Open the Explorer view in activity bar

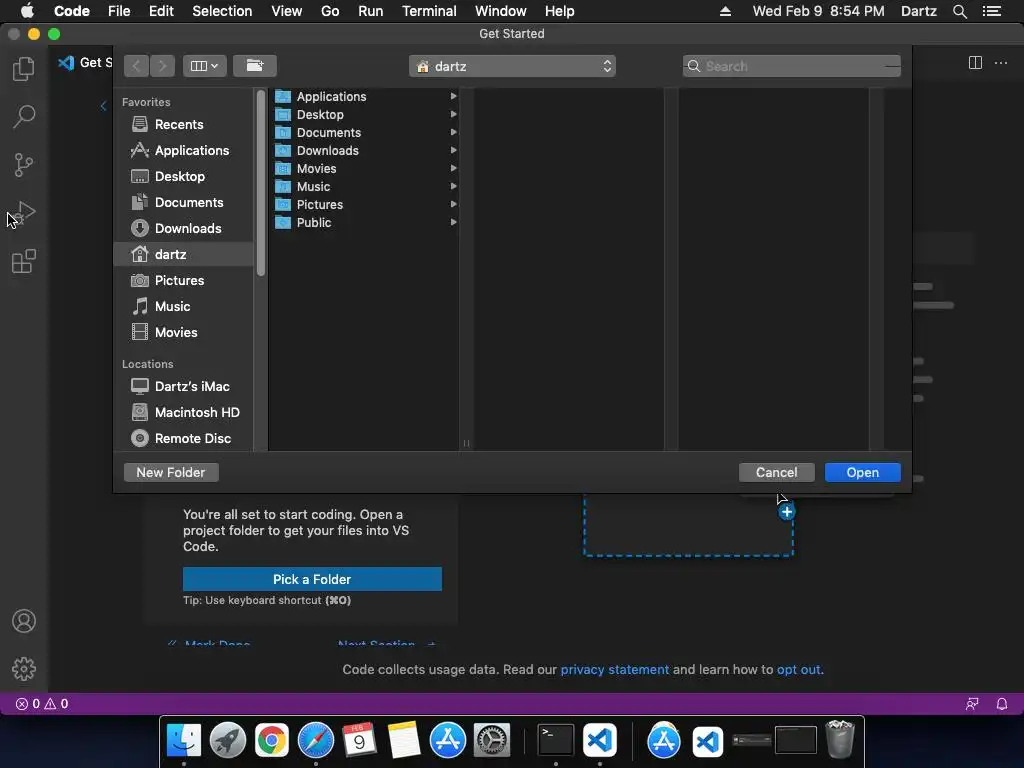pyautogui.click(x=24, y=69)
